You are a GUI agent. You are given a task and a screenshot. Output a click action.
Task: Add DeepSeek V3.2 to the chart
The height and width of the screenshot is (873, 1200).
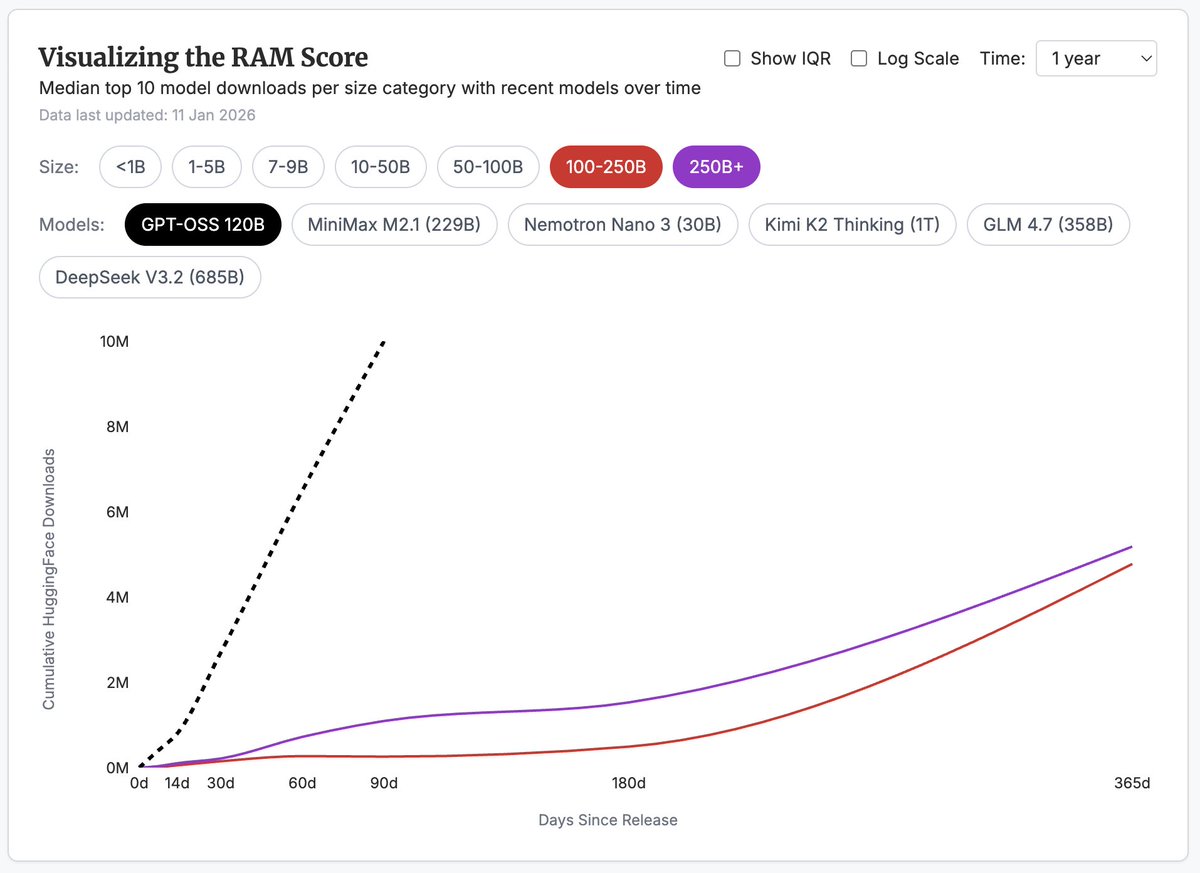coord(149,277)
